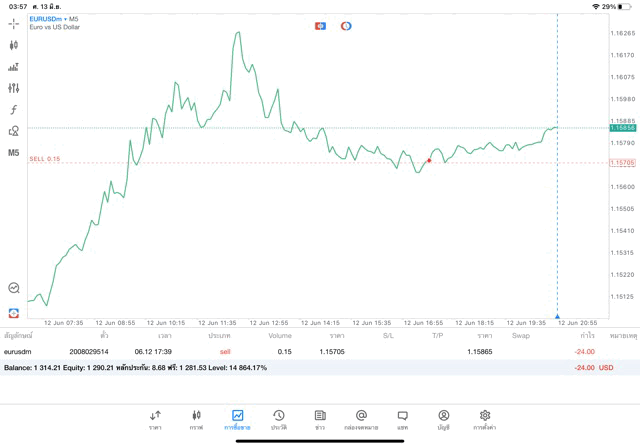Select the eurusdm sell position row
The width and height of the screenshot is (640, 447).
click(300, 351)
